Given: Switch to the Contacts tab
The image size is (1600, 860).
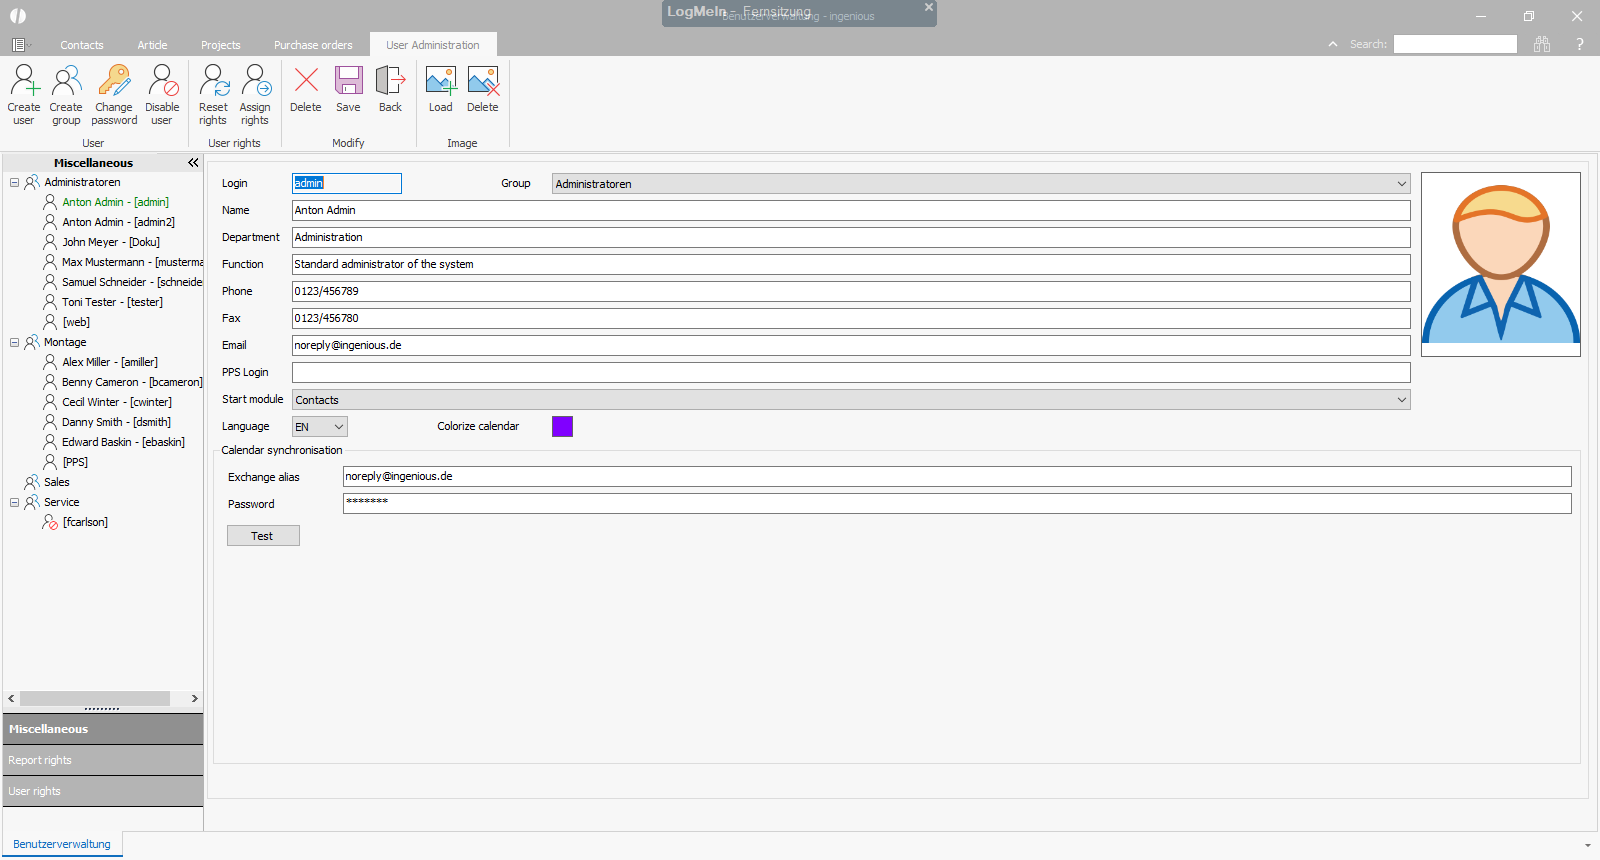Looking at the screenshot, I should click(82, 45).
